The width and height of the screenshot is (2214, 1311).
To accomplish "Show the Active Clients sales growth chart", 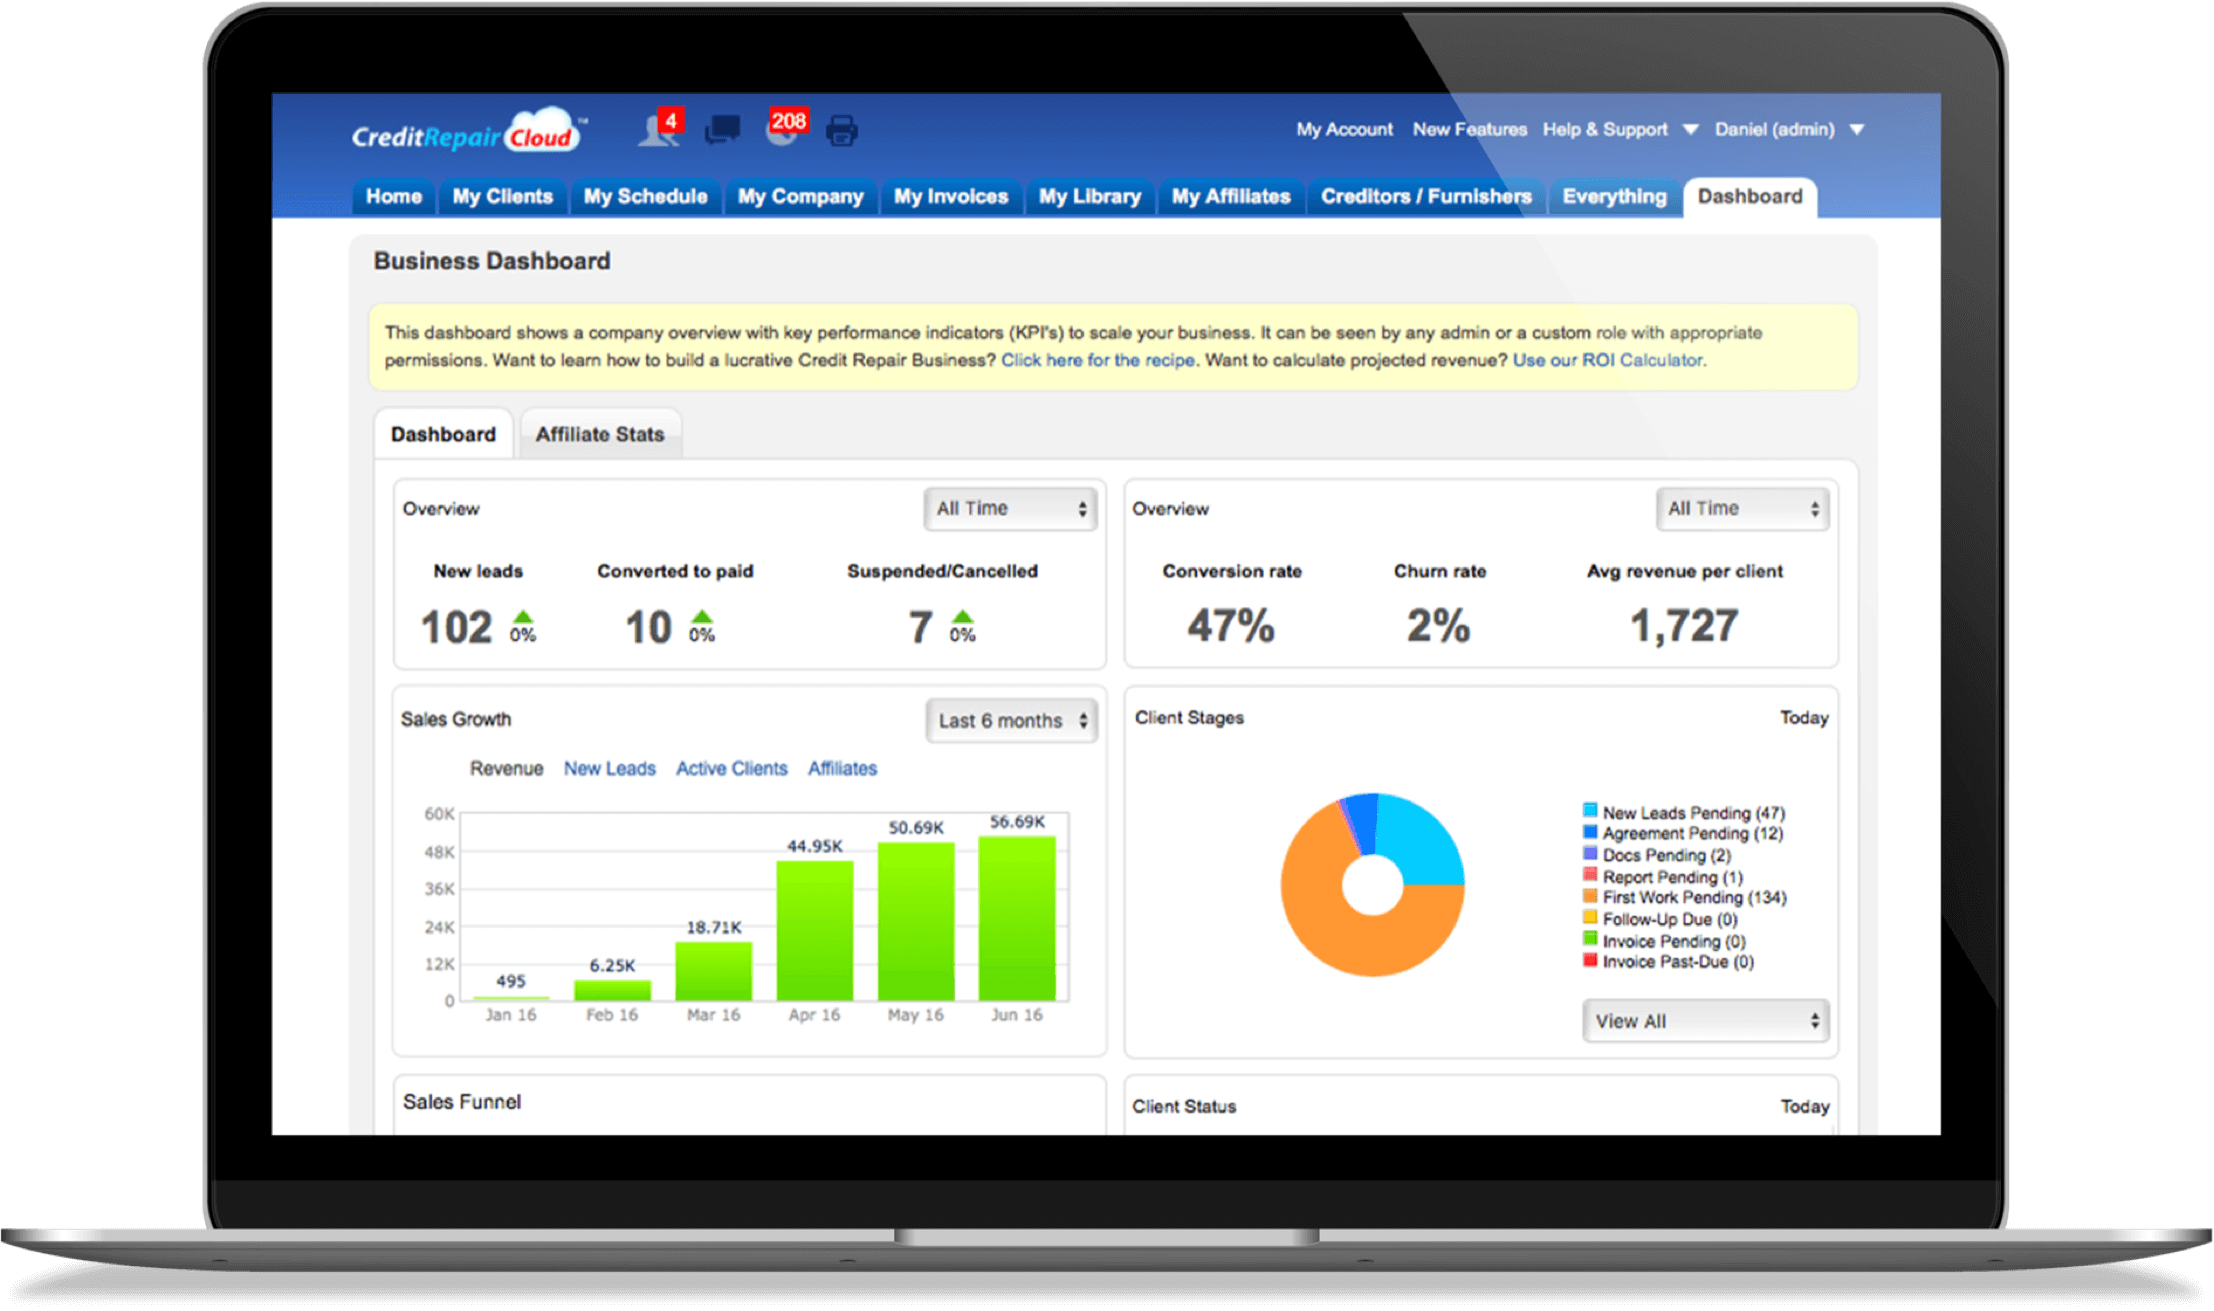I will (731, 769).
